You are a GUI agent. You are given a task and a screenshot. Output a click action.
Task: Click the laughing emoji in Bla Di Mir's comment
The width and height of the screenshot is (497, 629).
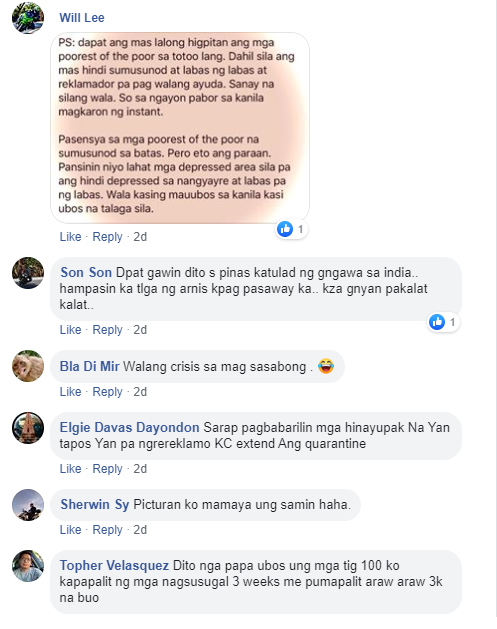(x=326, y=366)
